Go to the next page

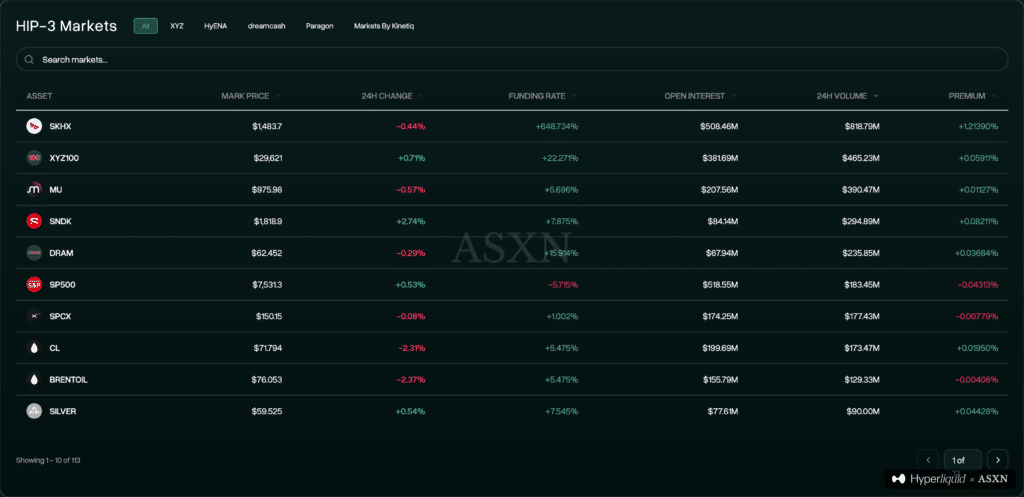point(997,460)
